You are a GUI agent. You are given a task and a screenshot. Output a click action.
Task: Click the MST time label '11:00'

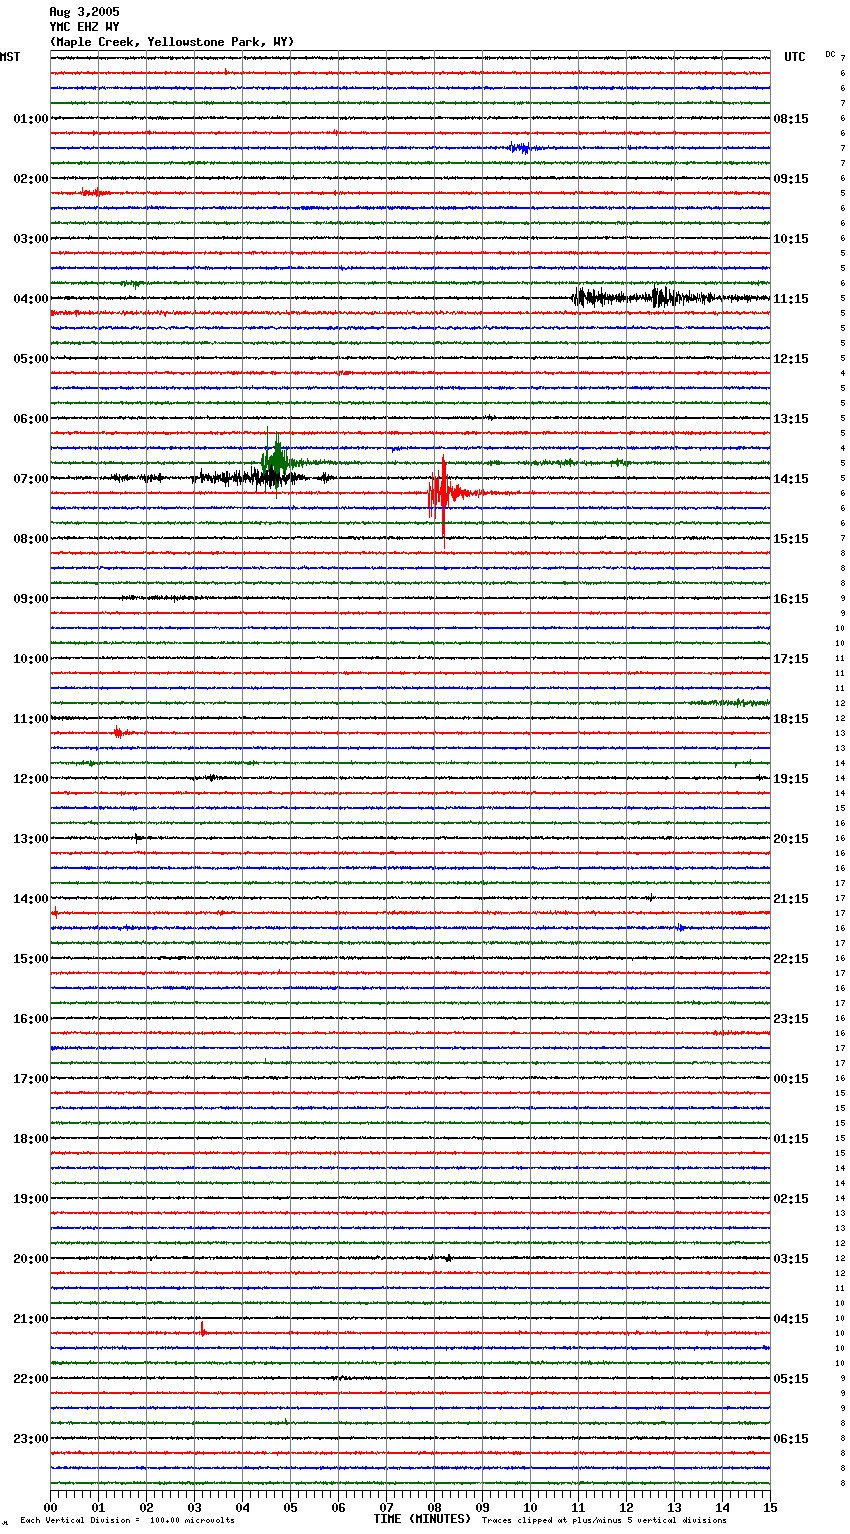[x=31, y=719]
